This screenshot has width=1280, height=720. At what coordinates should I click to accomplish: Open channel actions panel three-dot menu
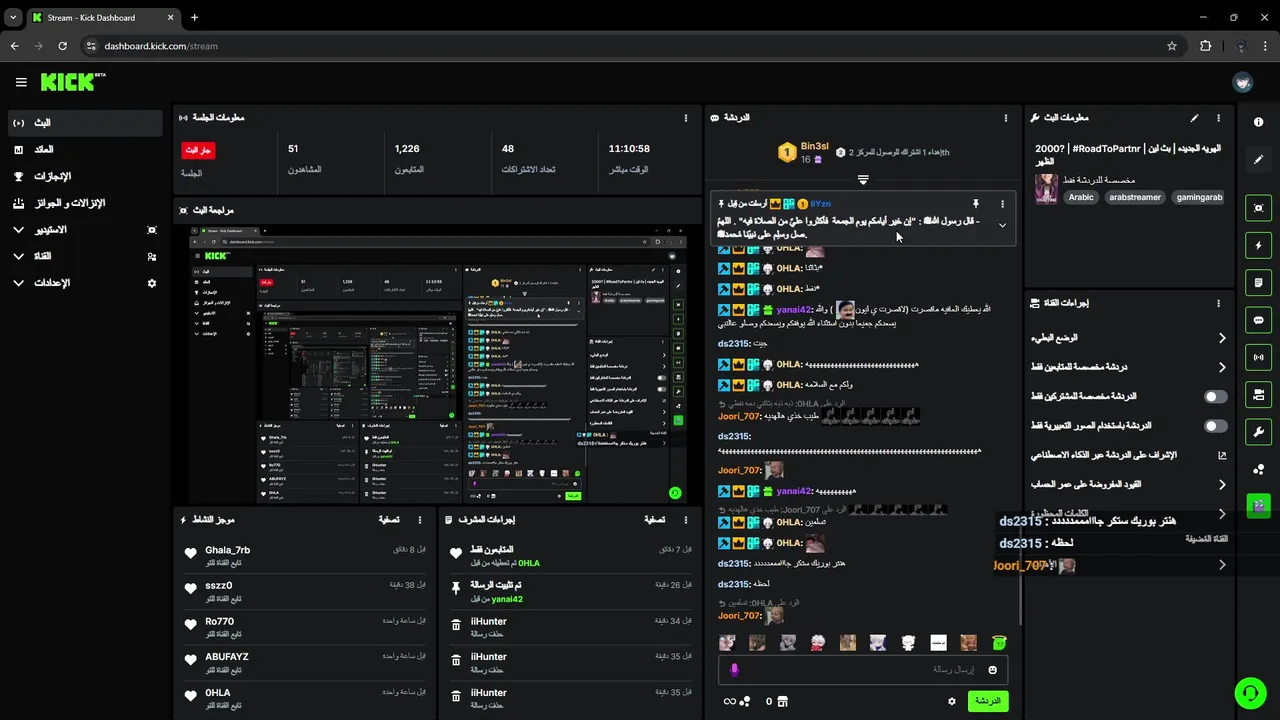pos(1218,303)
